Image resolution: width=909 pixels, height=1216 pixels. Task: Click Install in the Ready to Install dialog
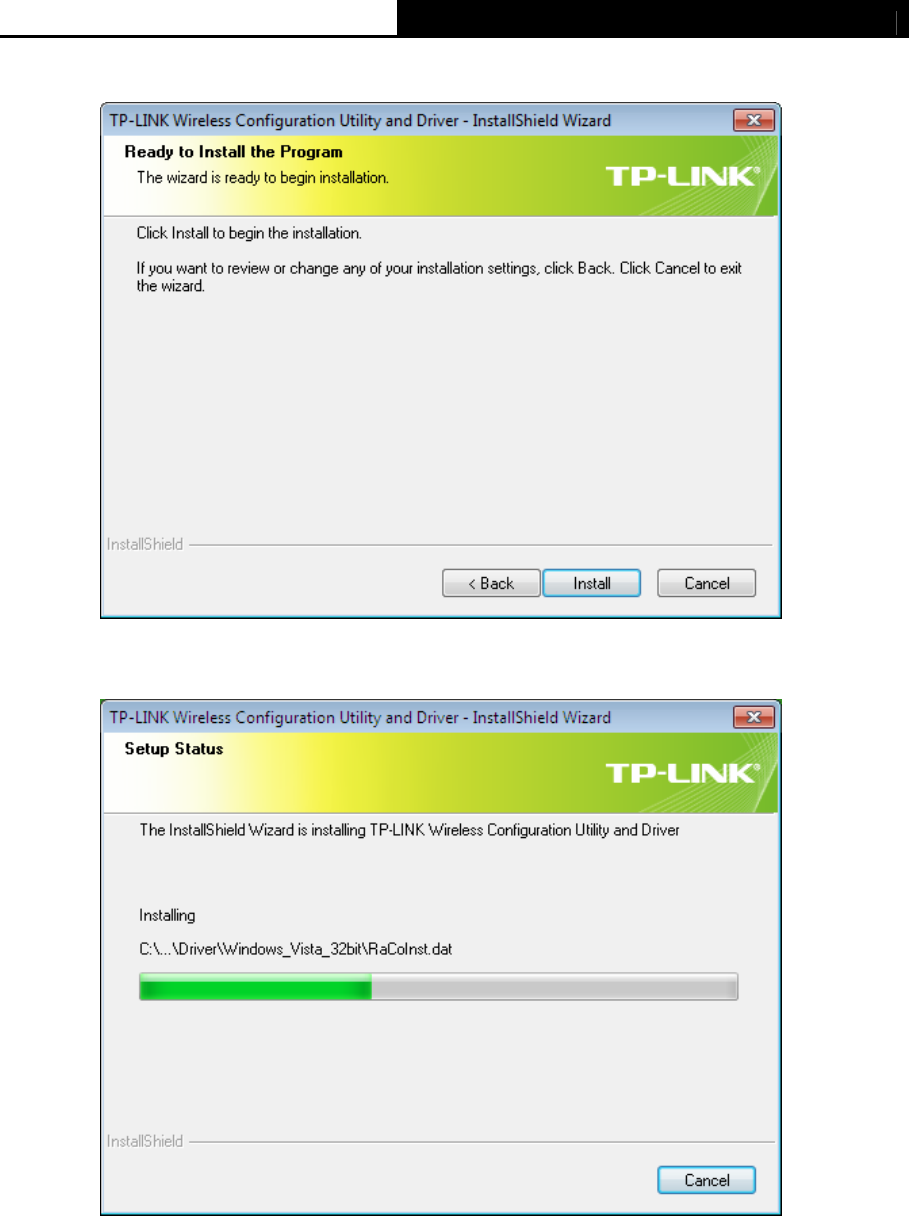click(x=591, y=583)
